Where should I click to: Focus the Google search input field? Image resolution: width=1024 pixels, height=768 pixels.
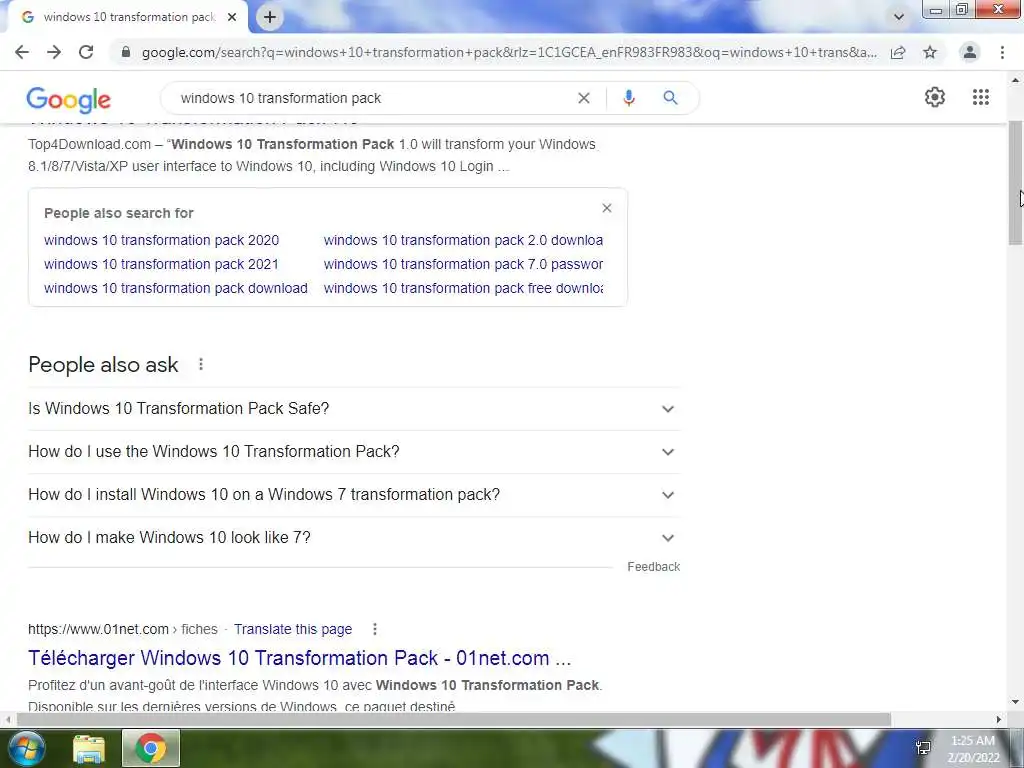[x=372, y=98]
